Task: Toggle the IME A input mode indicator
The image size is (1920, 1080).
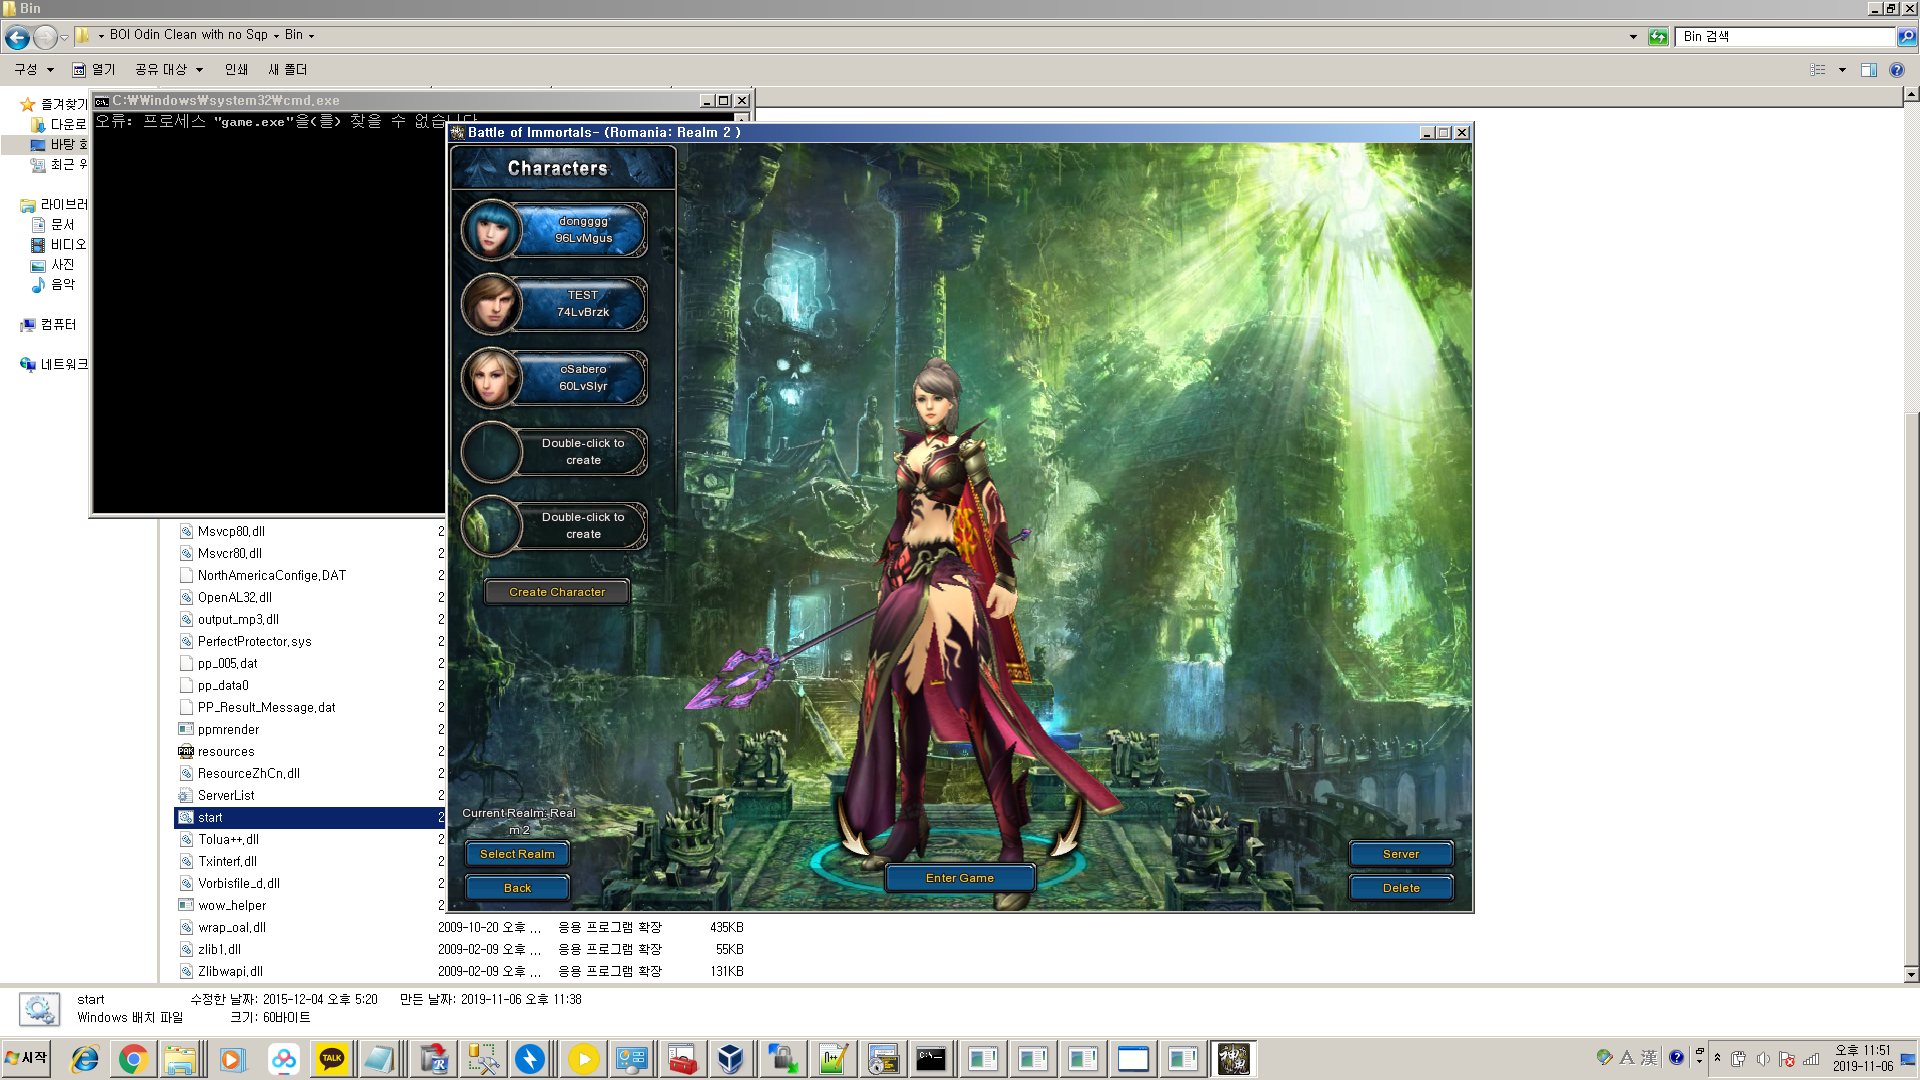Action: pyautogui.click(x=1627, y=1058)
